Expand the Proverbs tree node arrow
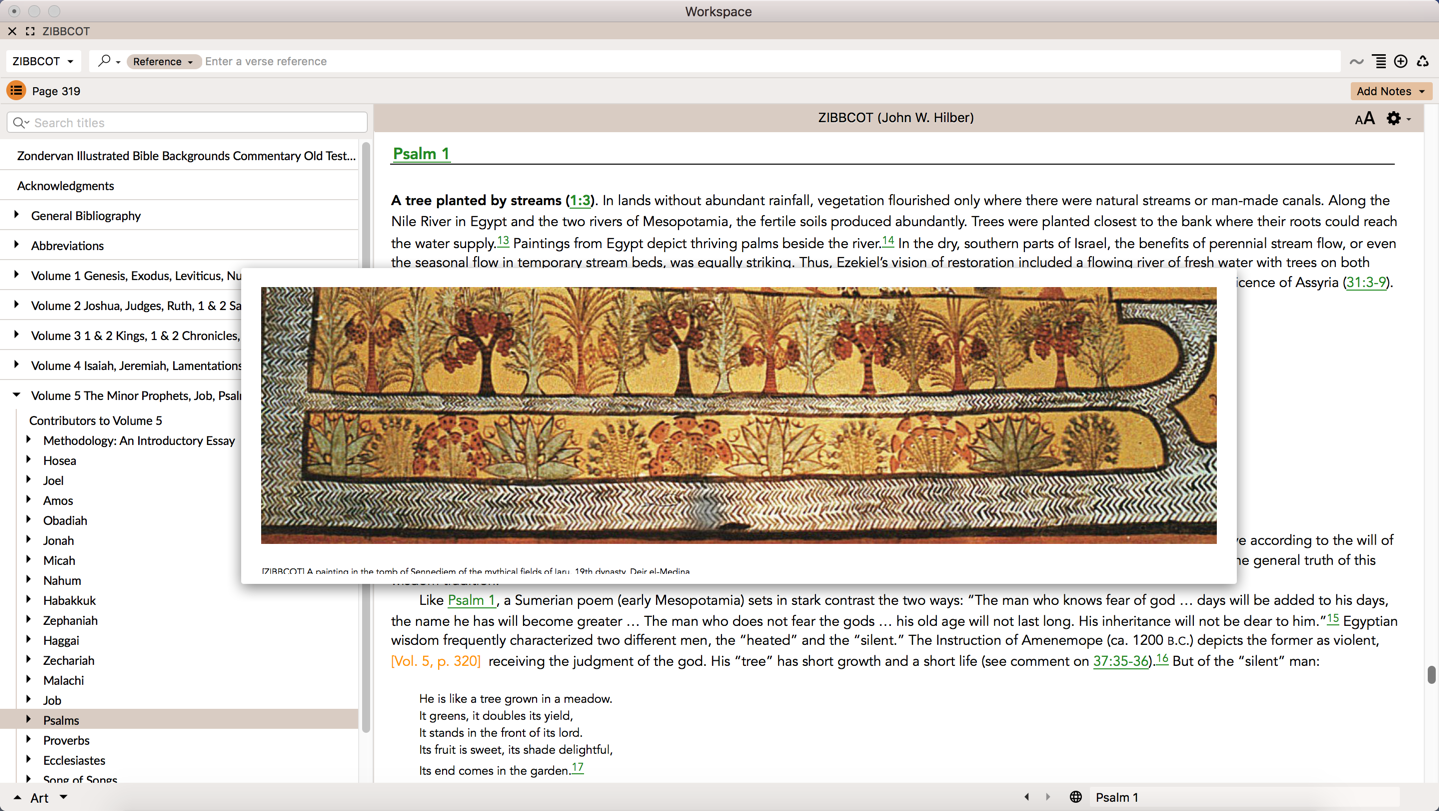Screen dimensions: 1439x811 tap(28, 740)
